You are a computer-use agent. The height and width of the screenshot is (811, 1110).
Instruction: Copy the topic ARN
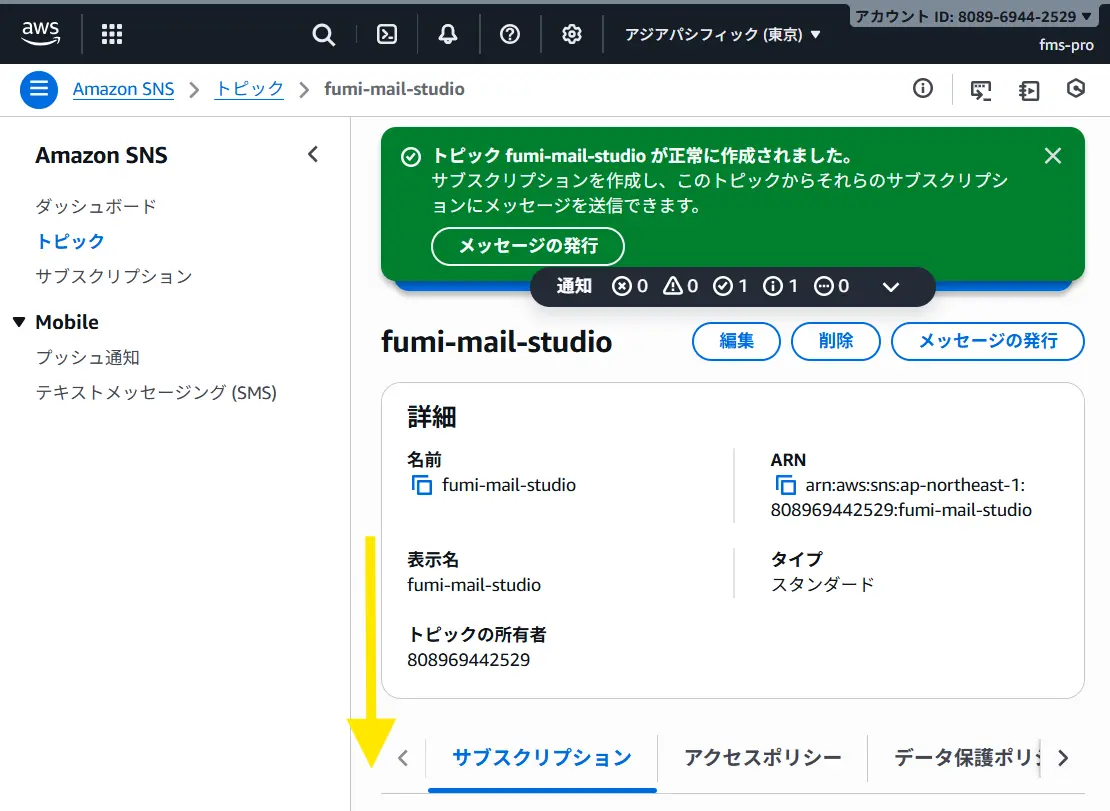point(785,485)
